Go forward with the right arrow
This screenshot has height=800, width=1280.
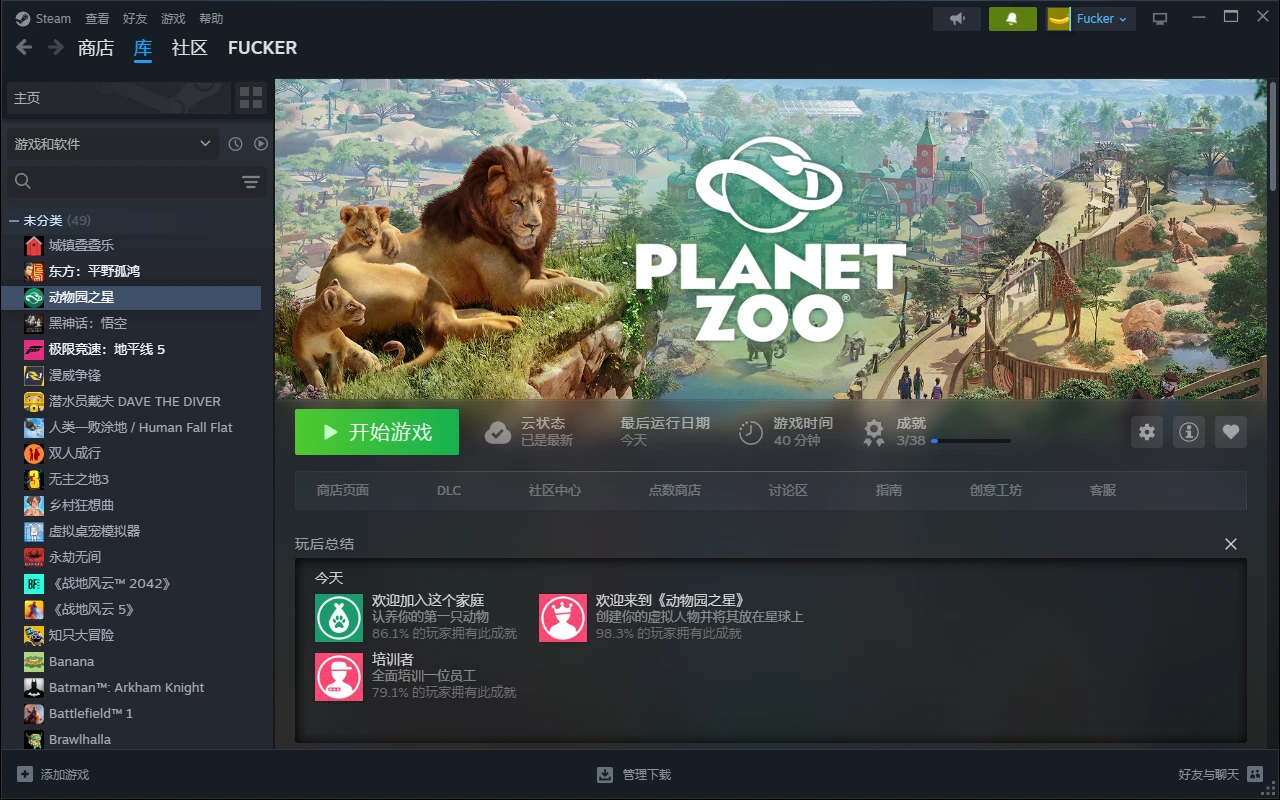(x=56, y=47)
